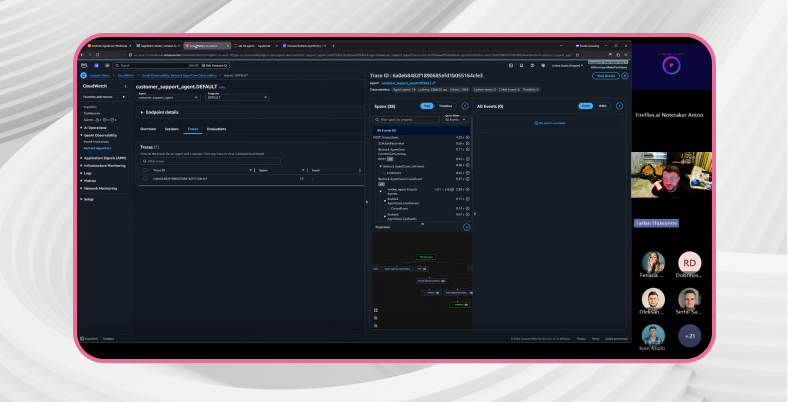The height and width of the screenshot is (402, 788).
Task: Open the CloudWatch breadcrumb link
Action: point(126,75)
